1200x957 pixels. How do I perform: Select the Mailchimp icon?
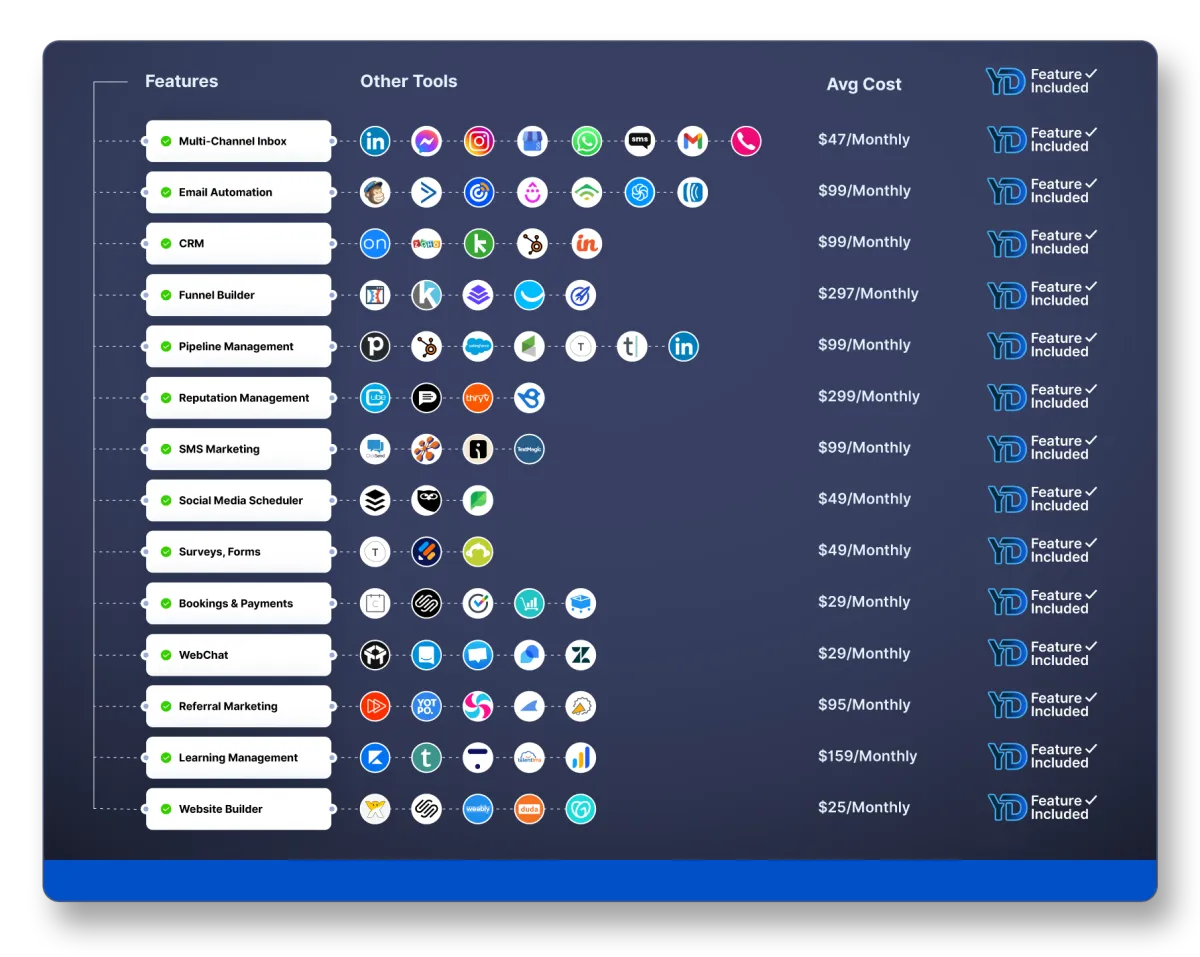(375, 192)
